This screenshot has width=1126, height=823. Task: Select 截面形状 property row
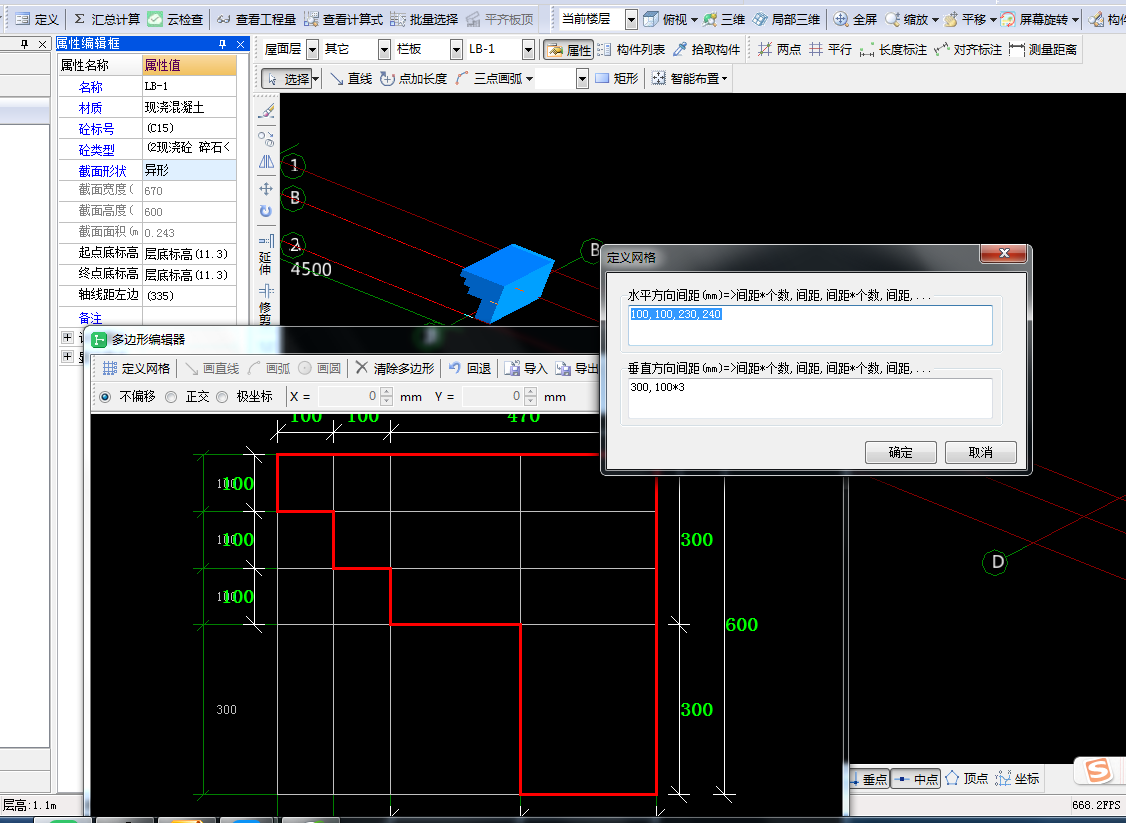click(147, 170)
